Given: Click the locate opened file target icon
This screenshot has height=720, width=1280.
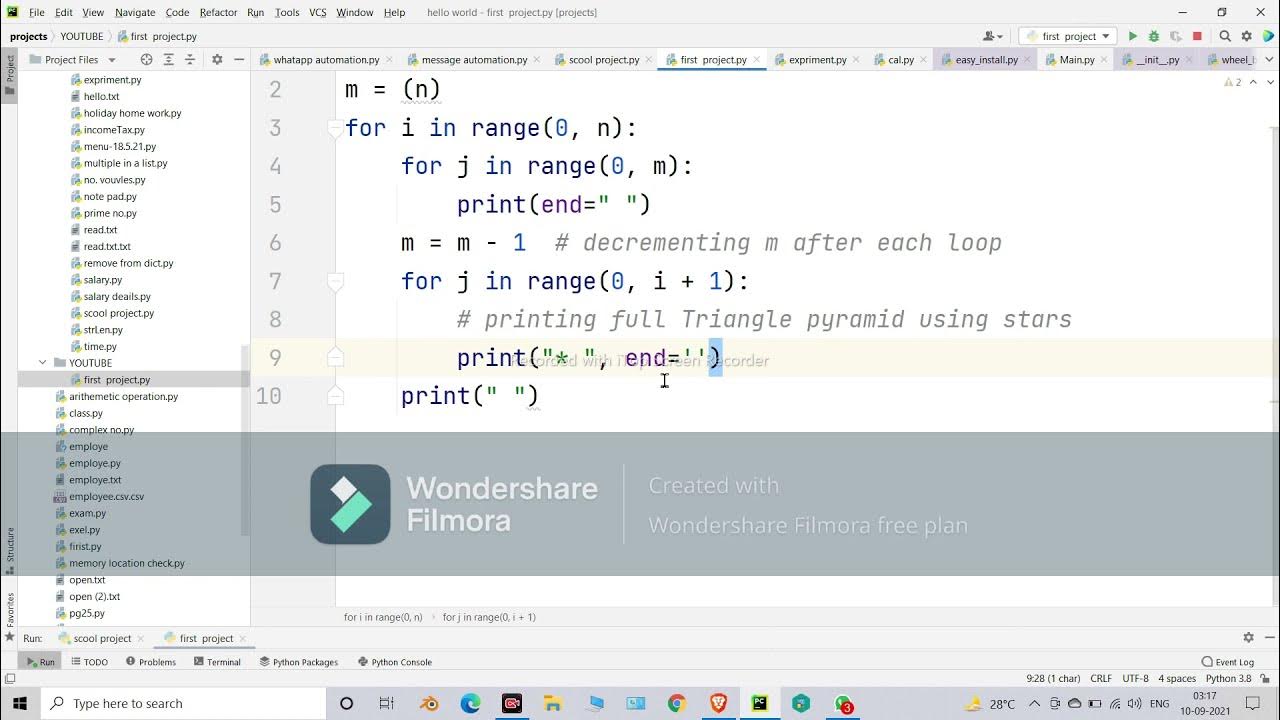Looking at the screenshot, I should pos(147,60).
